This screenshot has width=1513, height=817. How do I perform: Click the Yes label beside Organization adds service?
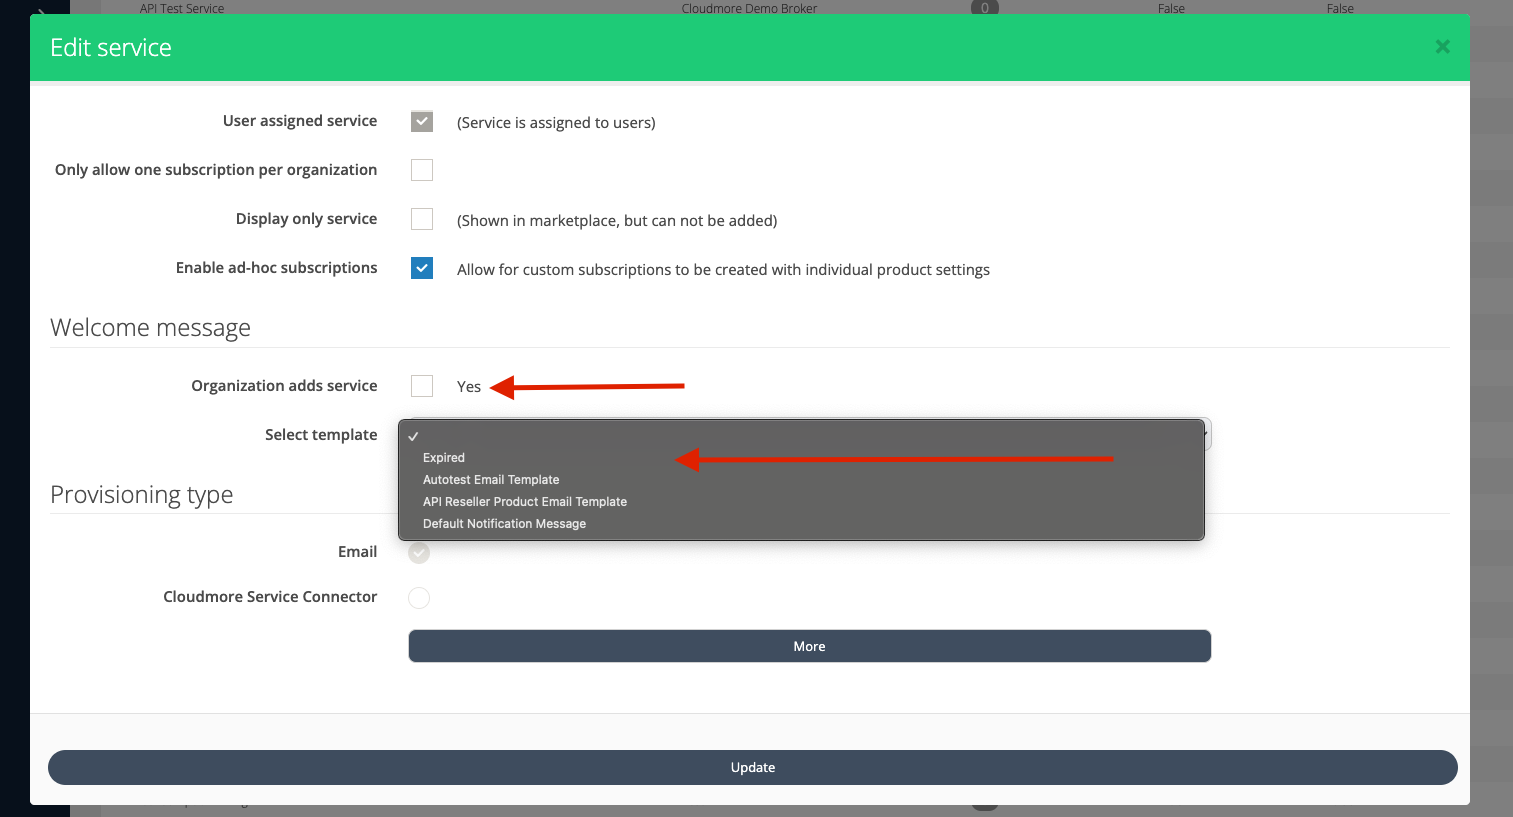coord(469,387)
